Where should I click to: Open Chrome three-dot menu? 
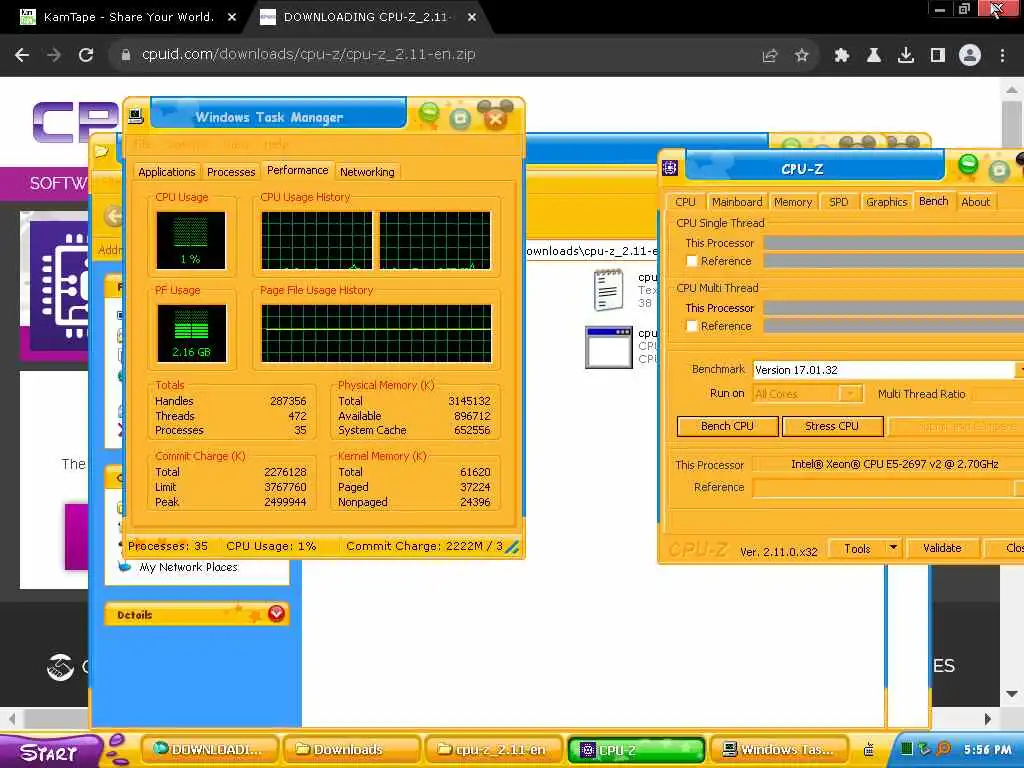(x=1002, y=56)
